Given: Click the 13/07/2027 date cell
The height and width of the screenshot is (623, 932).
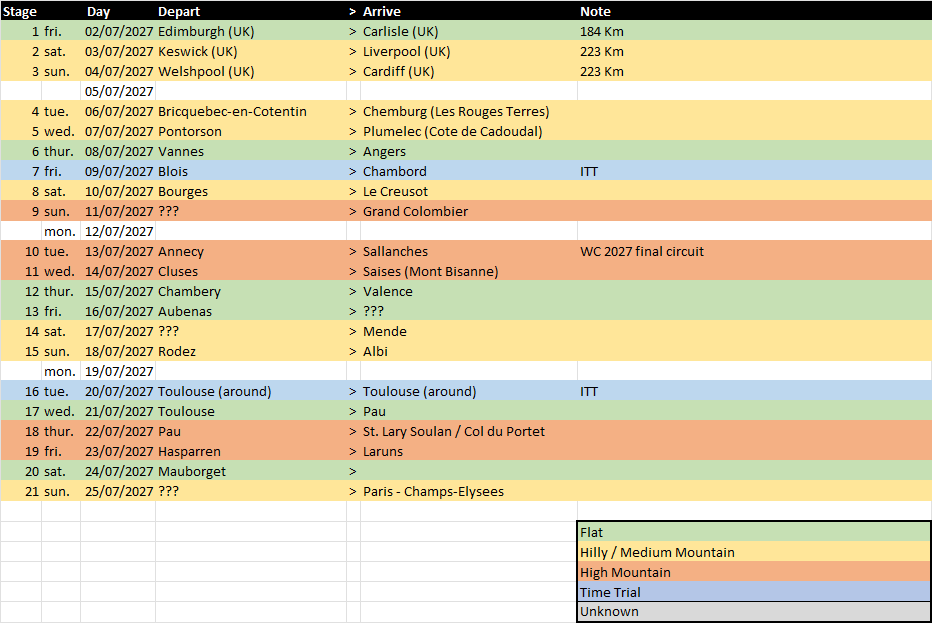Looking at the screenshot, I should [x=118, y=251].
